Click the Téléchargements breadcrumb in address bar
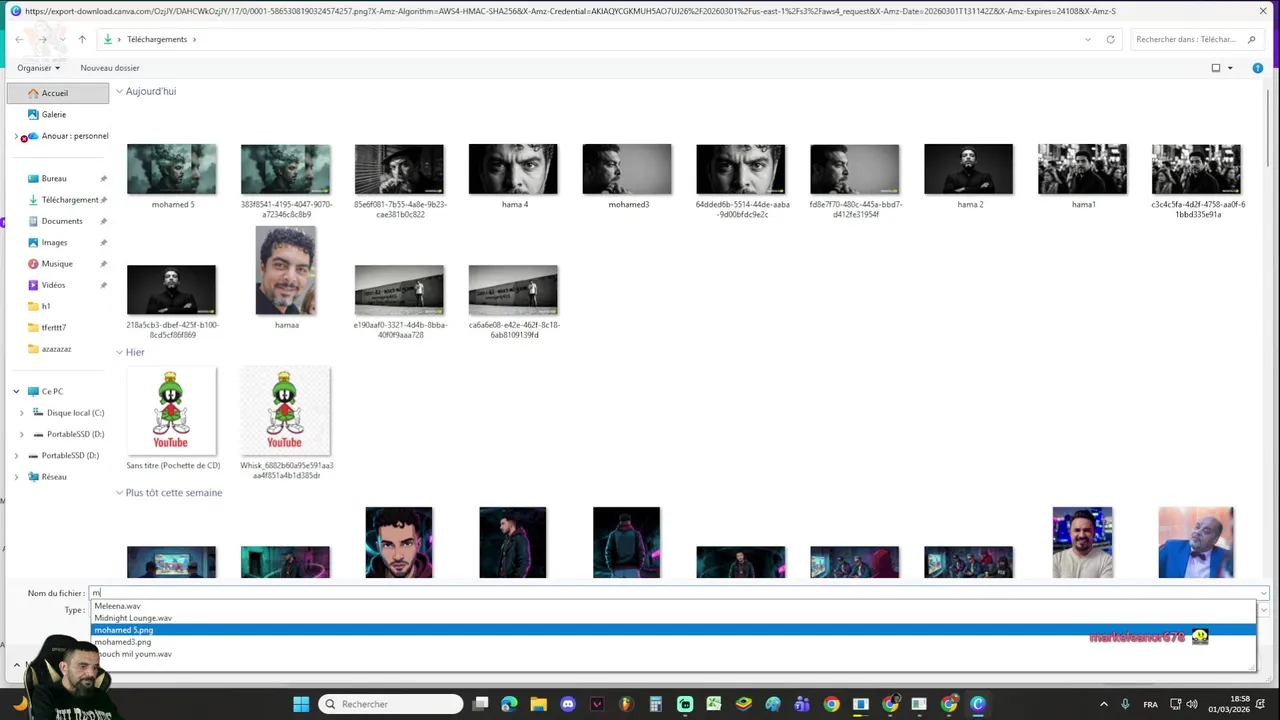The width and height of the screenshot is (1280, 720). coord(157,39)
